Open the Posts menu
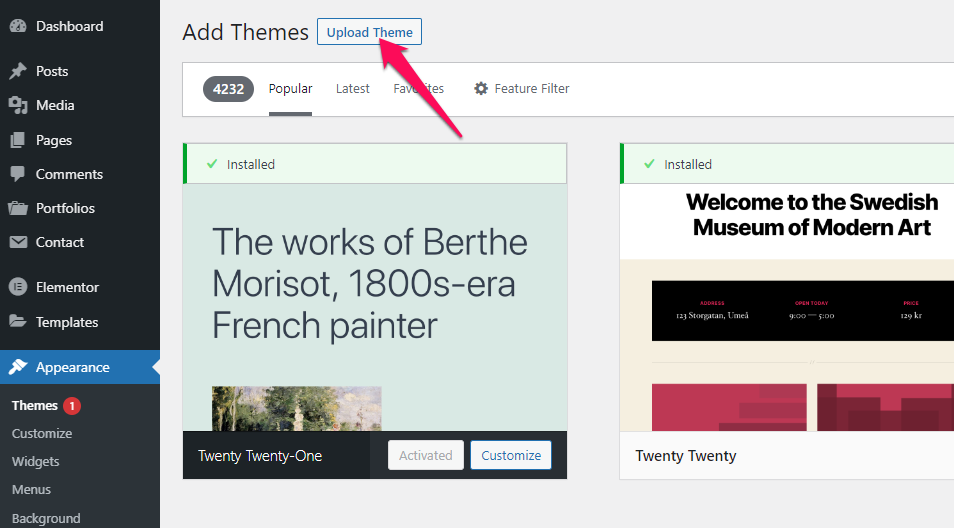Image resolution: width=954 pixels, height=528 pixels. [80, 71]
